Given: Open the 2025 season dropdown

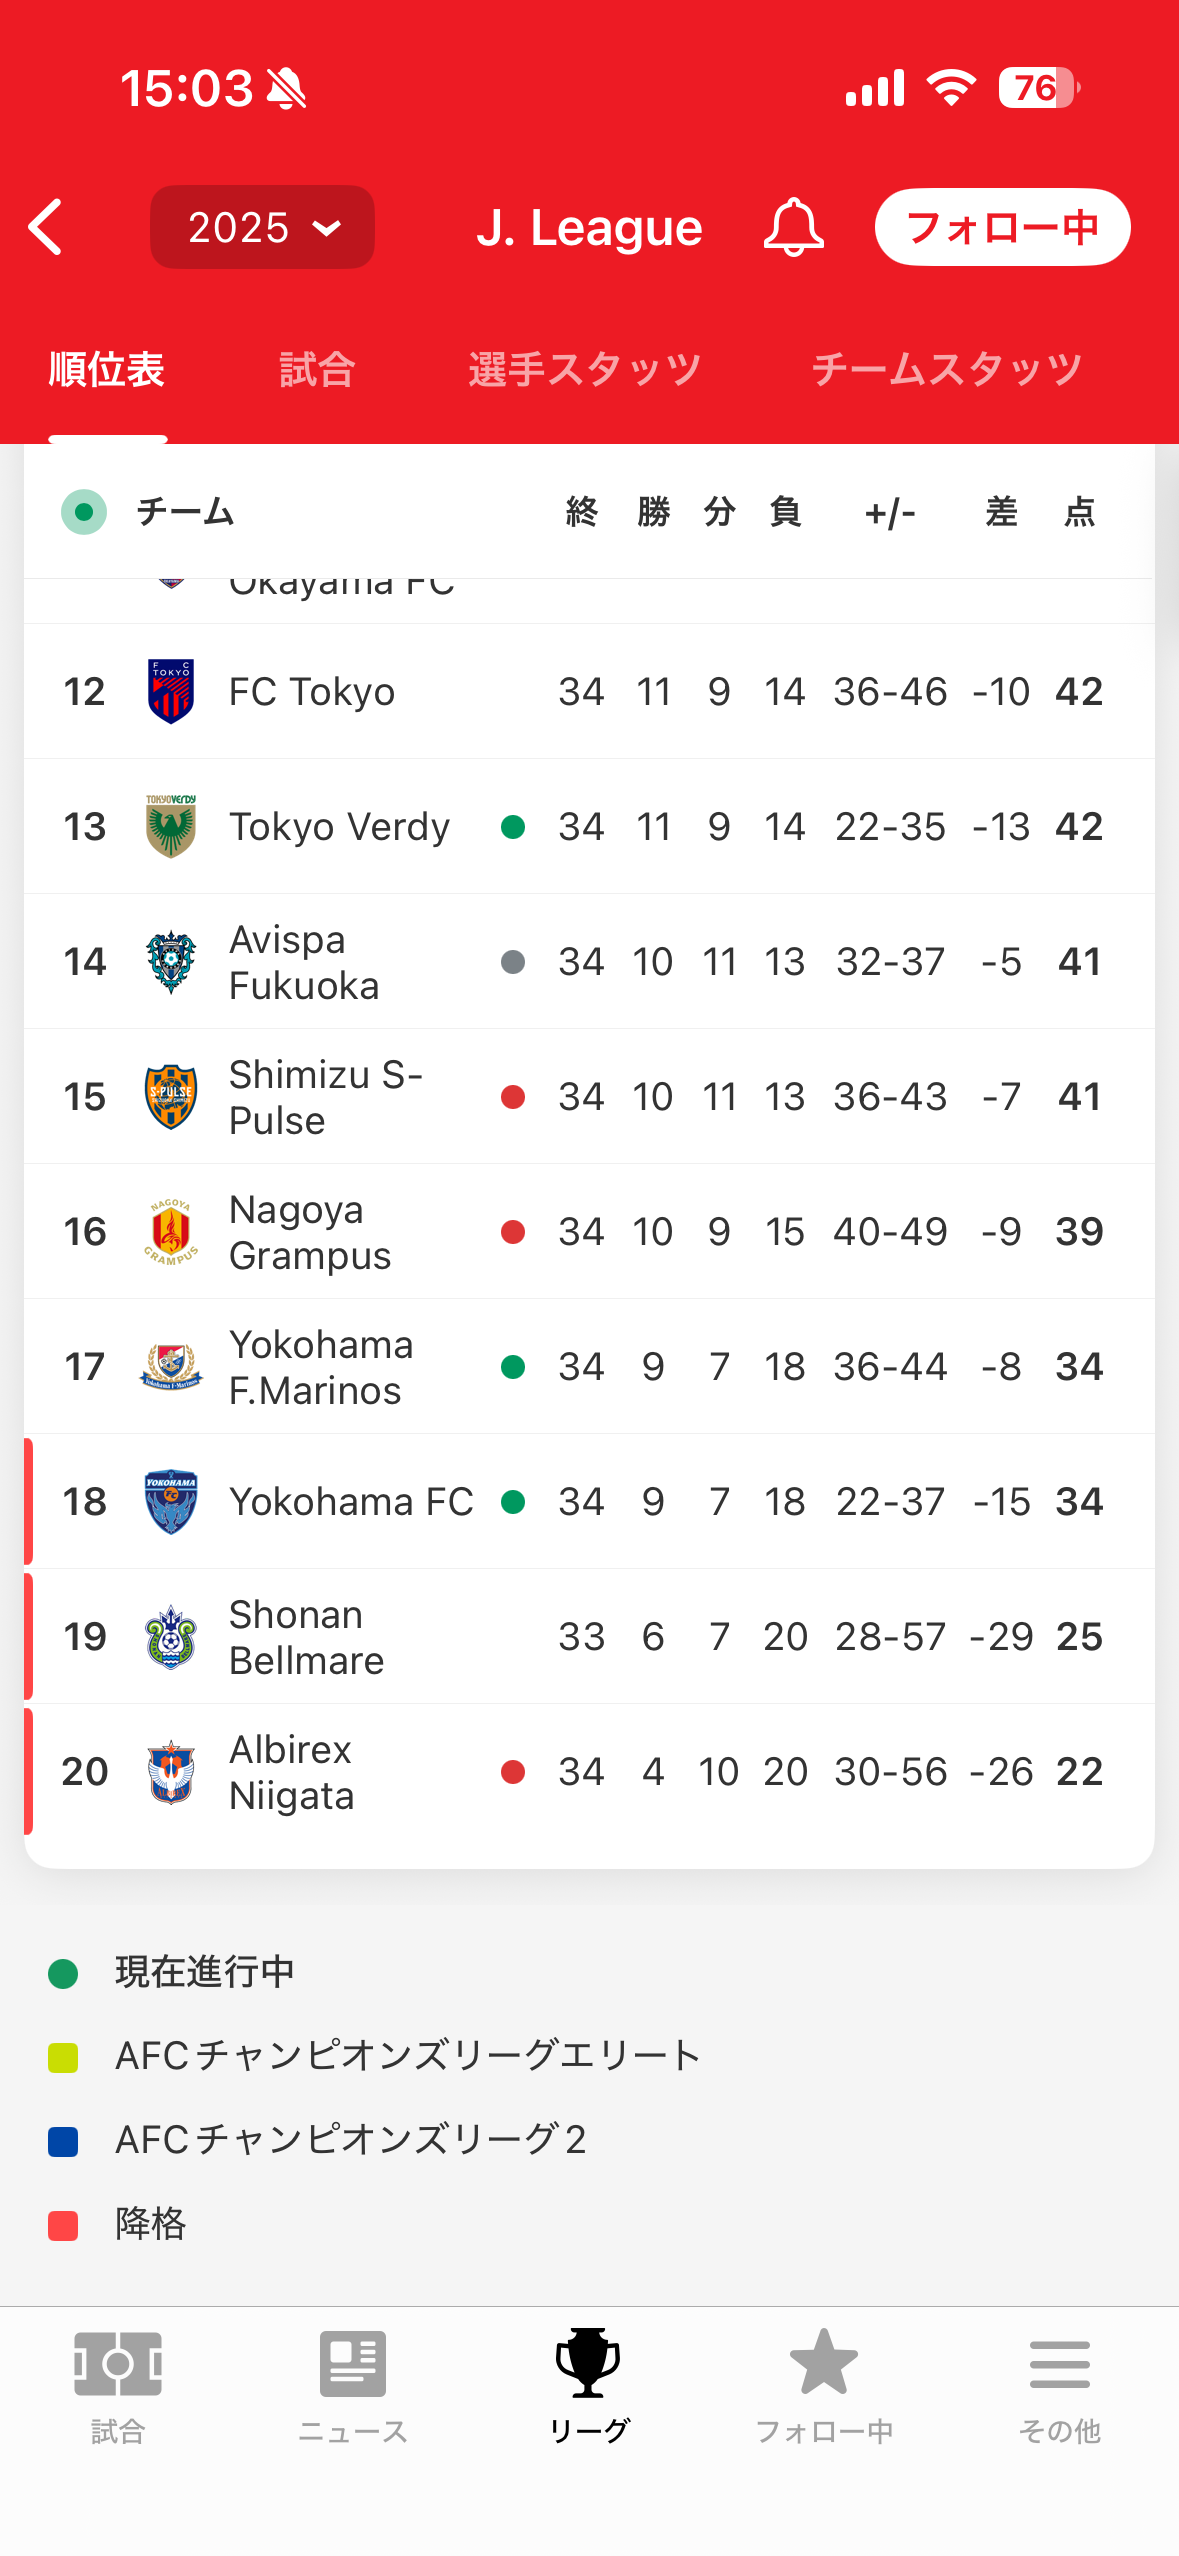Looking at the screenshot, I should 262,227.
